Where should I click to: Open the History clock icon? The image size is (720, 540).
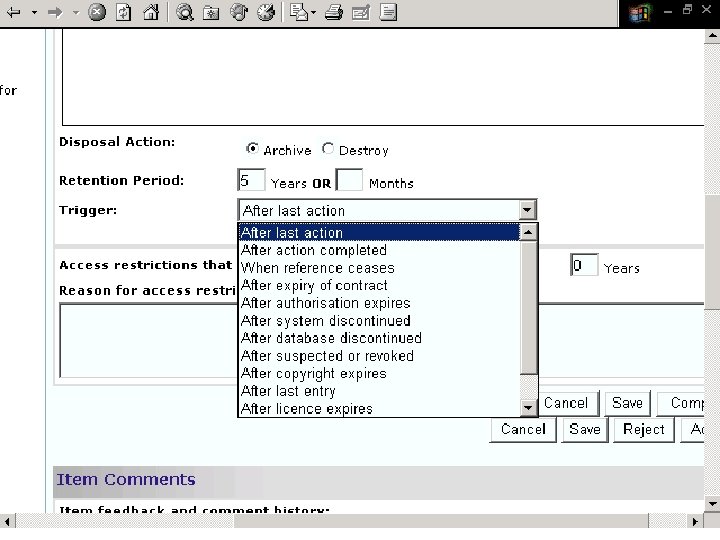(266, 12)
